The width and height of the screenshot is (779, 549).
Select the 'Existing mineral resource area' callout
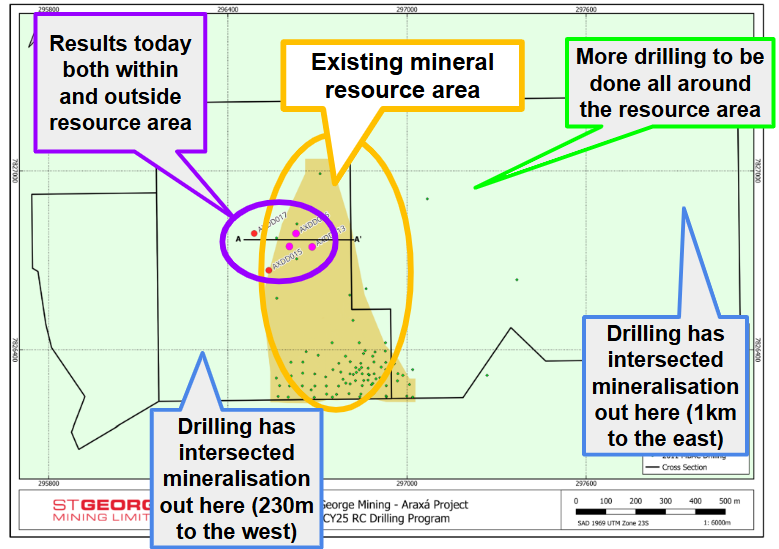pos(402,76)
